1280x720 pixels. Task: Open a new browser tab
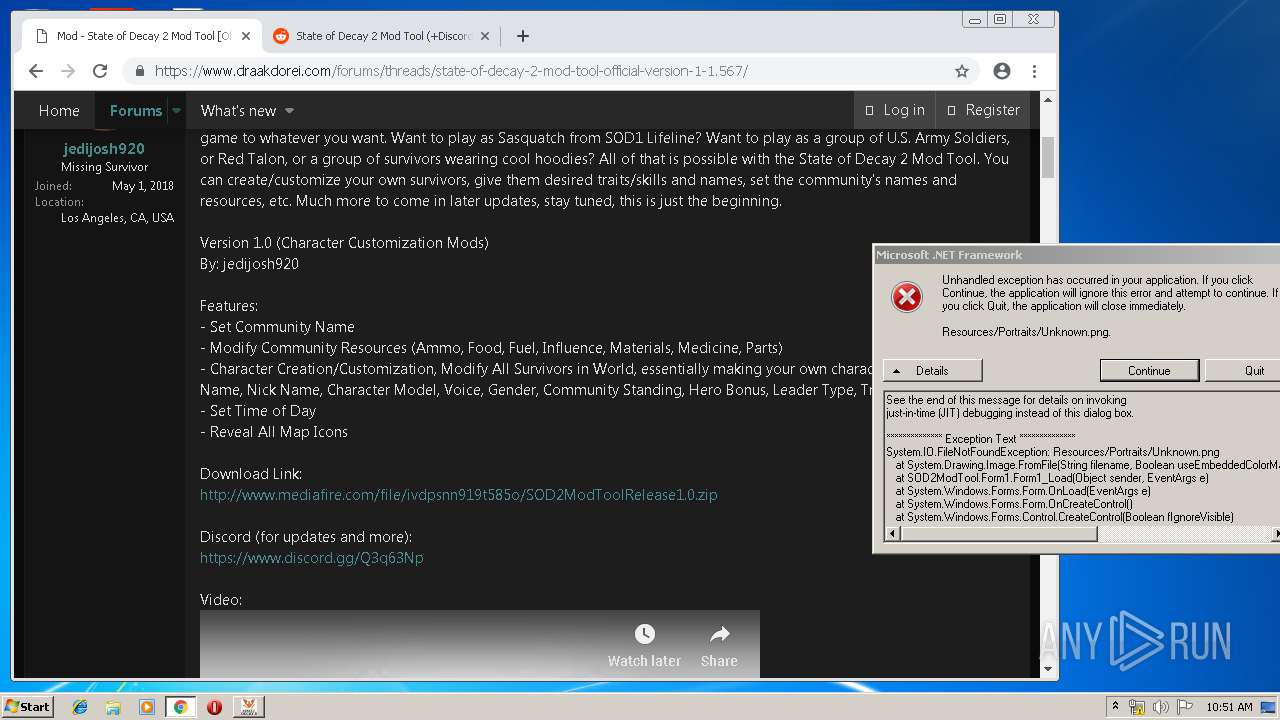pyautogui.click(x=523, y=36)
